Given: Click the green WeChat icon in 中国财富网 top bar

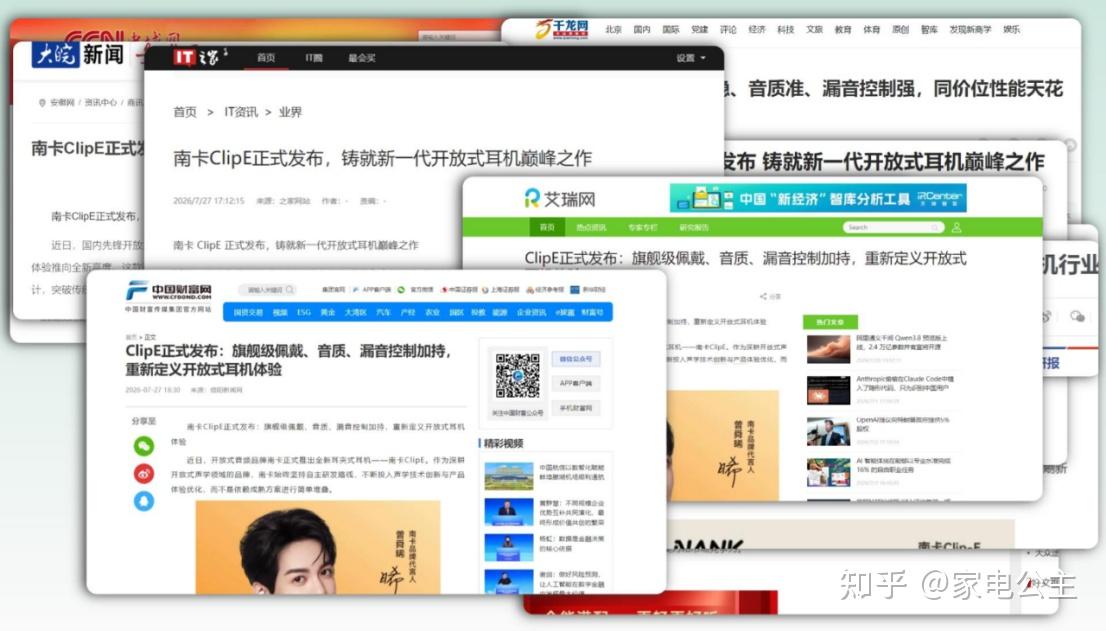Looking at the screenshot, I should pos(401,290).
